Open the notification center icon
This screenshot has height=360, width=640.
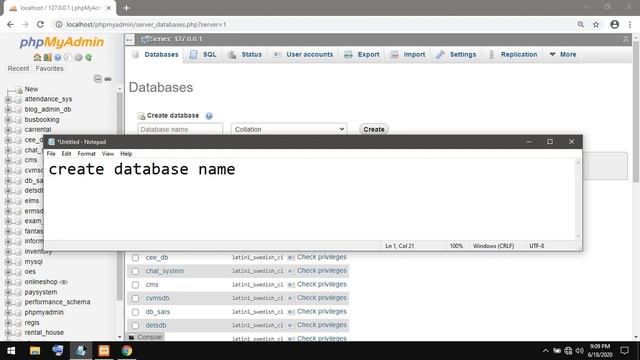[x=624, y=351]
